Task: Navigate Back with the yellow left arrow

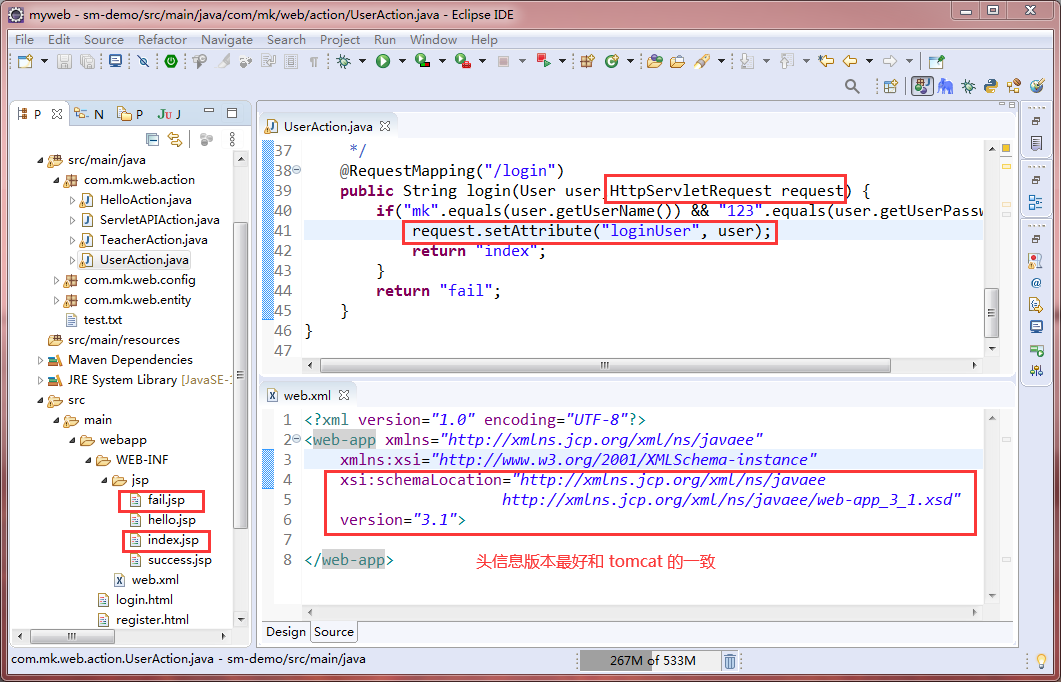Action: (x=850, y=62)
